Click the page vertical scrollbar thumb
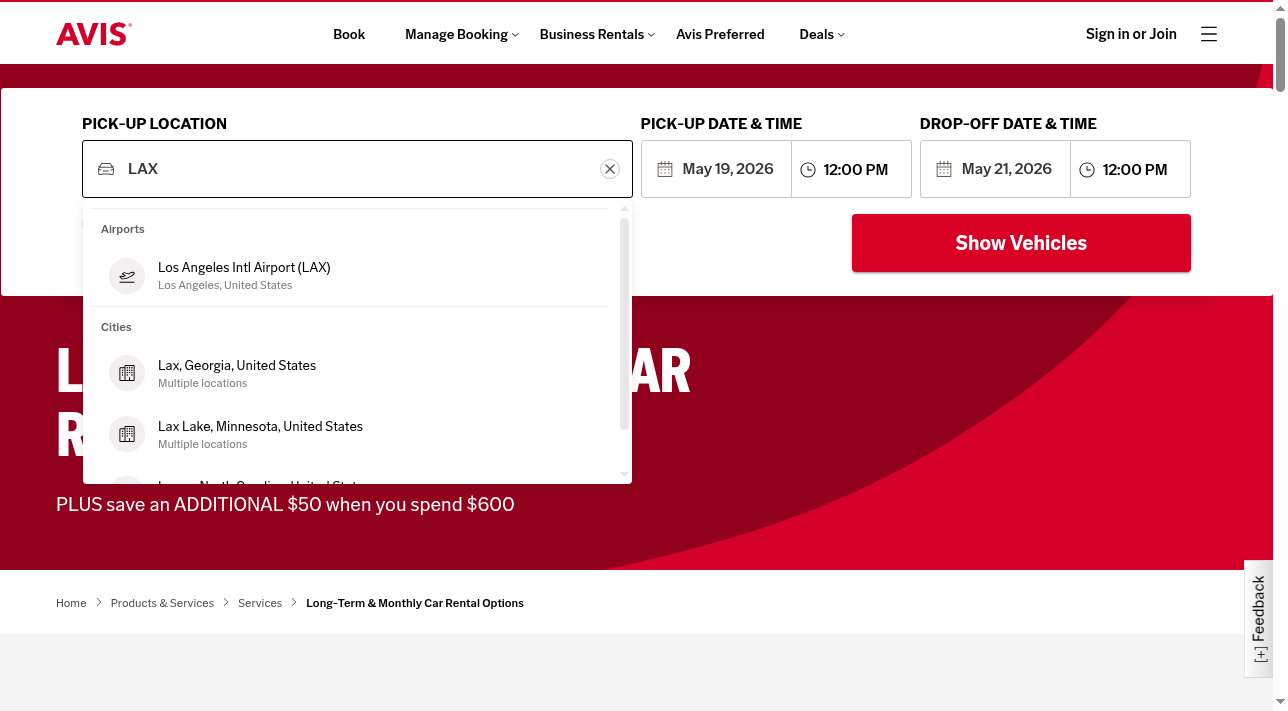The height and width of the screenshot is (711, 1288). [1281, 55]
